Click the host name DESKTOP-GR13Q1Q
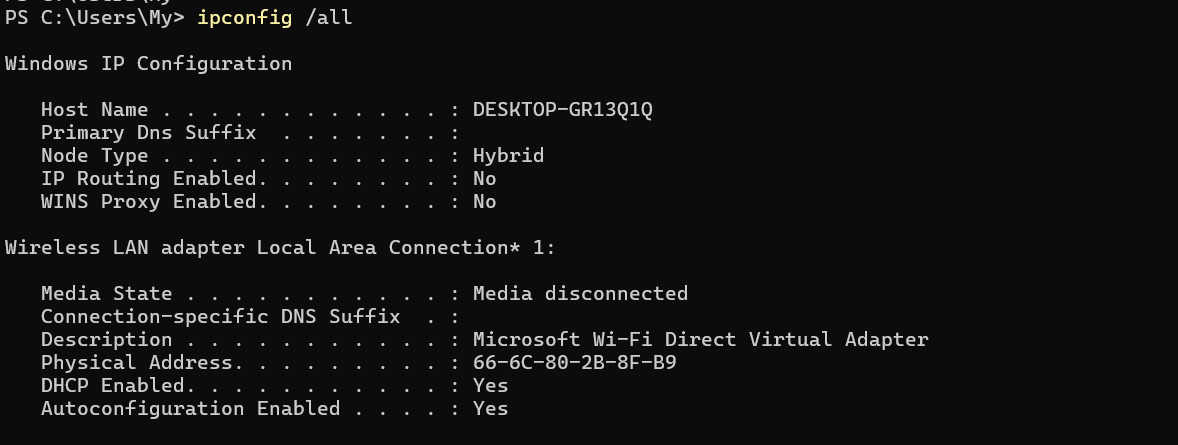This screenshot has height=445, width=1178. (563, 110)
